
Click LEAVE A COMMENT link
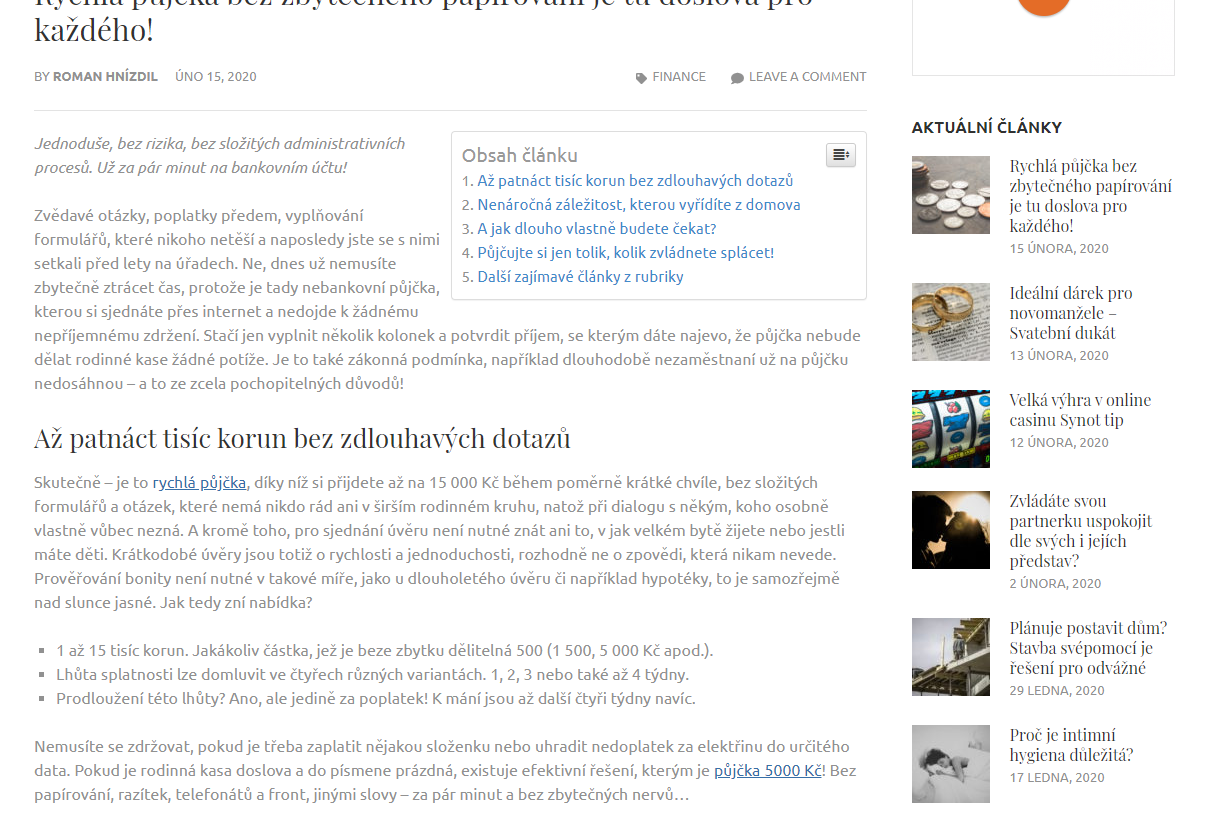[x=808, y=77]
